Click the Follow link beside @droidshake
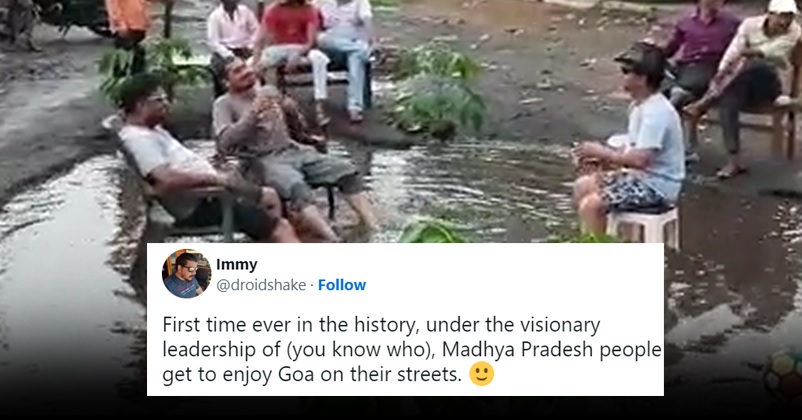Image resolution: width=802 pixels, height=420 pixels. coord(342,285)
